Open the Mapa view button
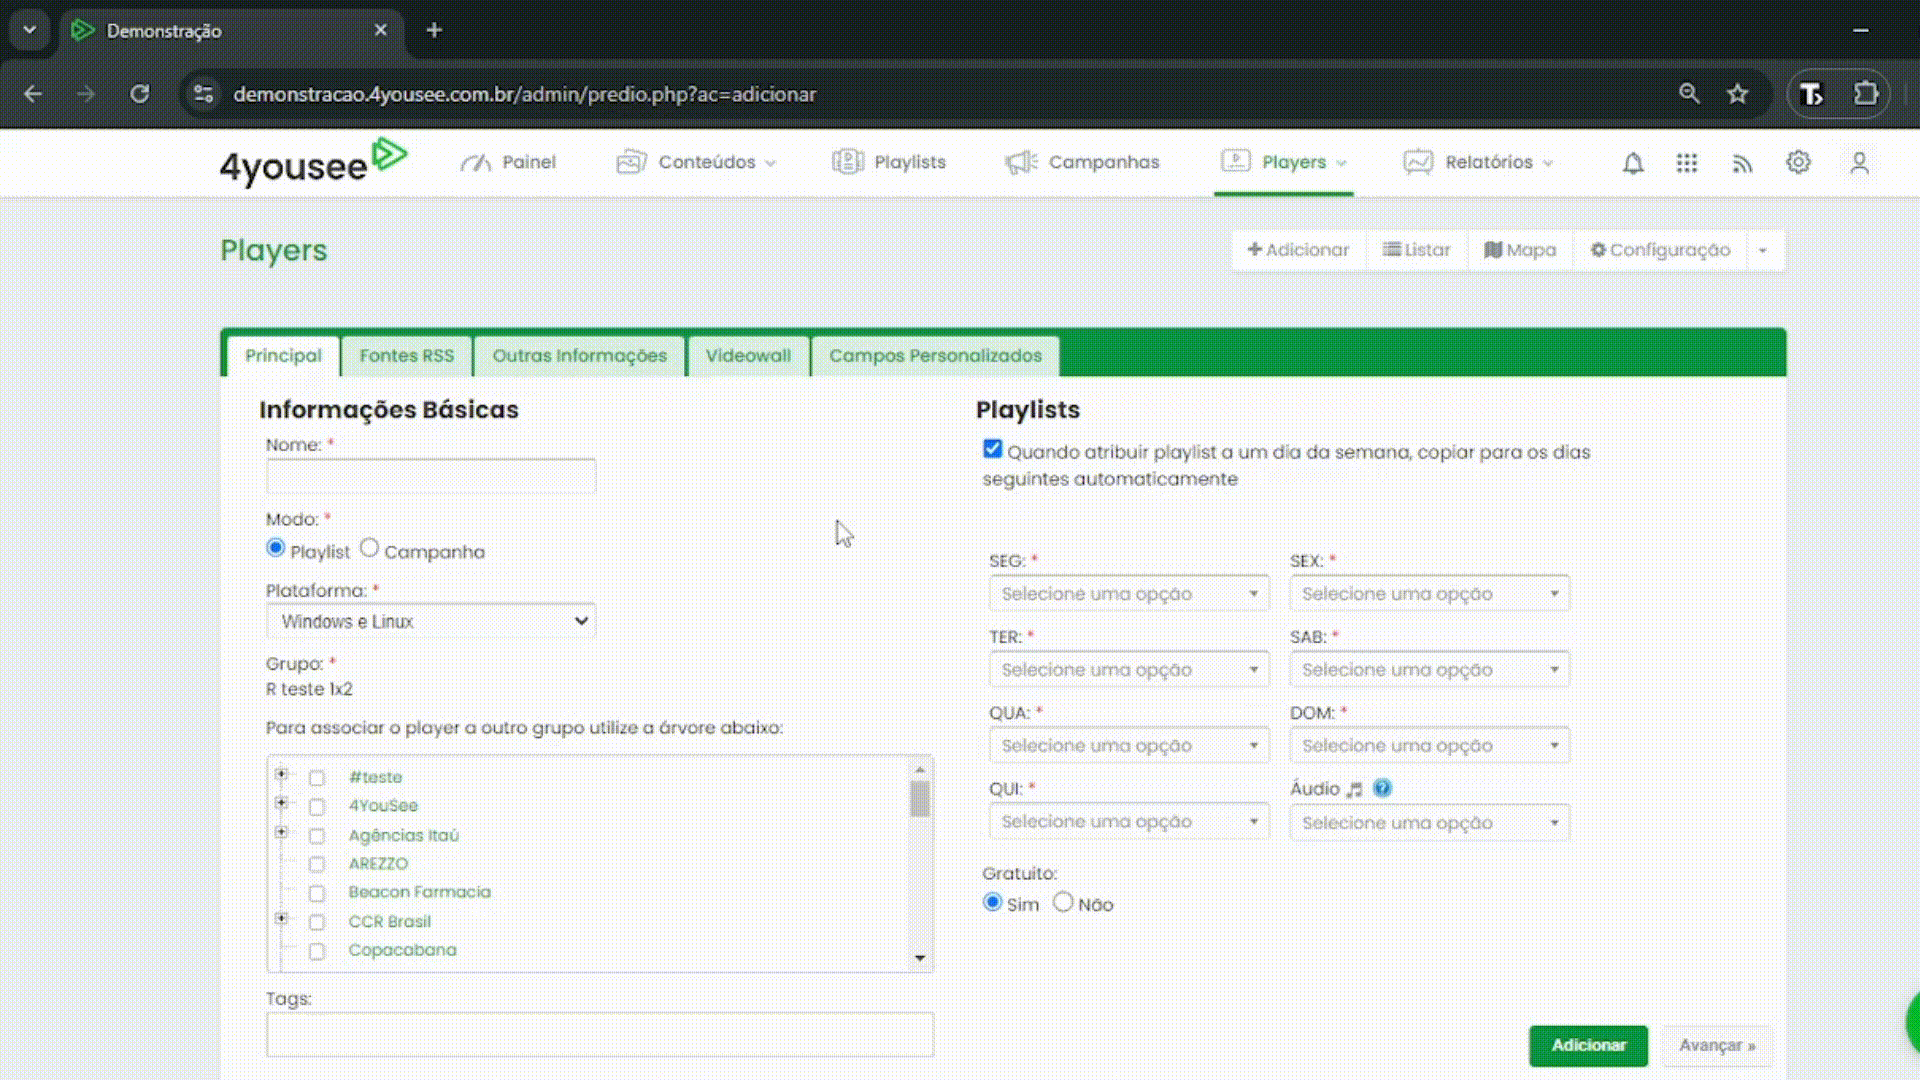1920x1080 pixels. click(x=1520, y=250)
